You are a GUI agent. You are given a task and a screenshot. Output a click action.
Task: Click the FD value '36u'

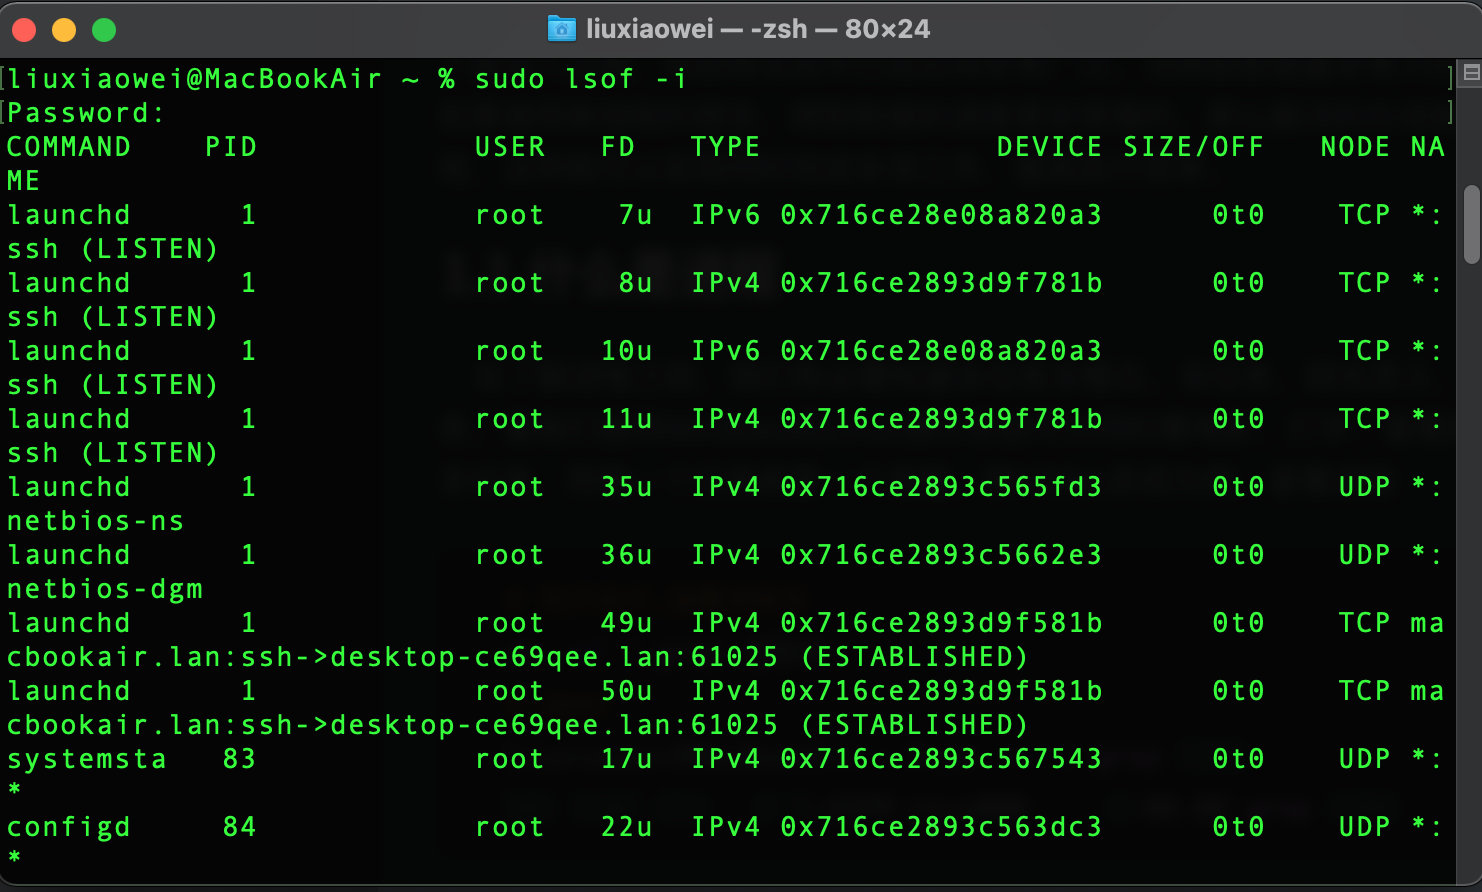627,555
